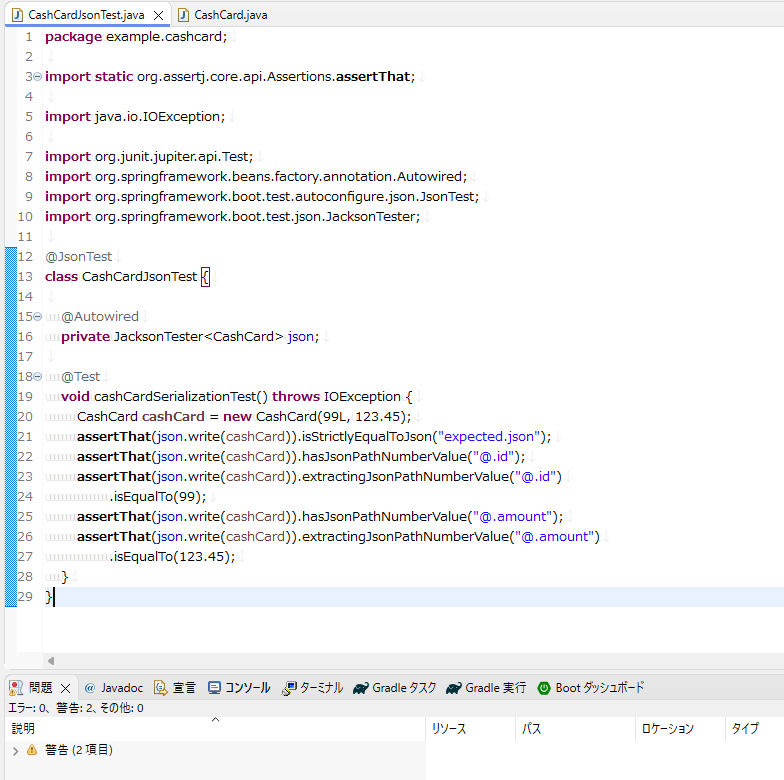784x780 pixels.
Task: Click the blue change marker beside line 12
Action: 10,257
